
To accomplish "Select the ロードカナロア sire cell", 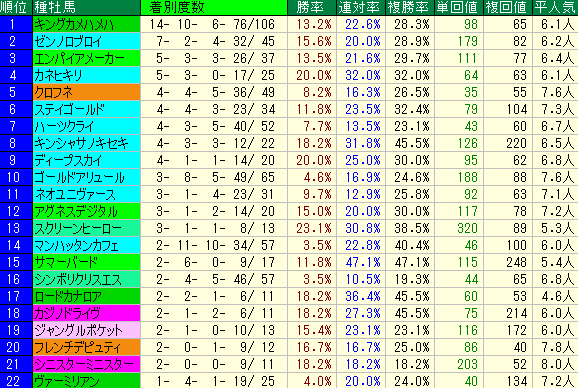I will [86, 296].
